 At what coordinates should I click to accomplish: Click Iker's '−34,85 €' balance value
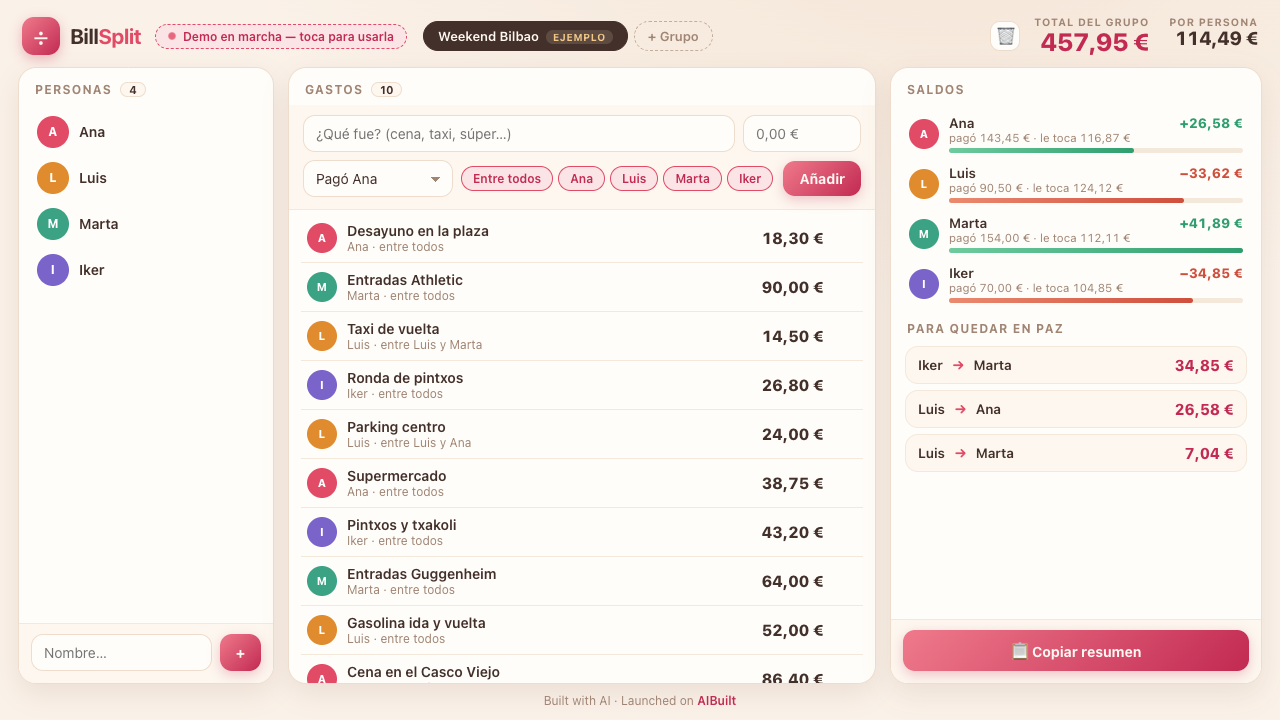(1211, 273)
